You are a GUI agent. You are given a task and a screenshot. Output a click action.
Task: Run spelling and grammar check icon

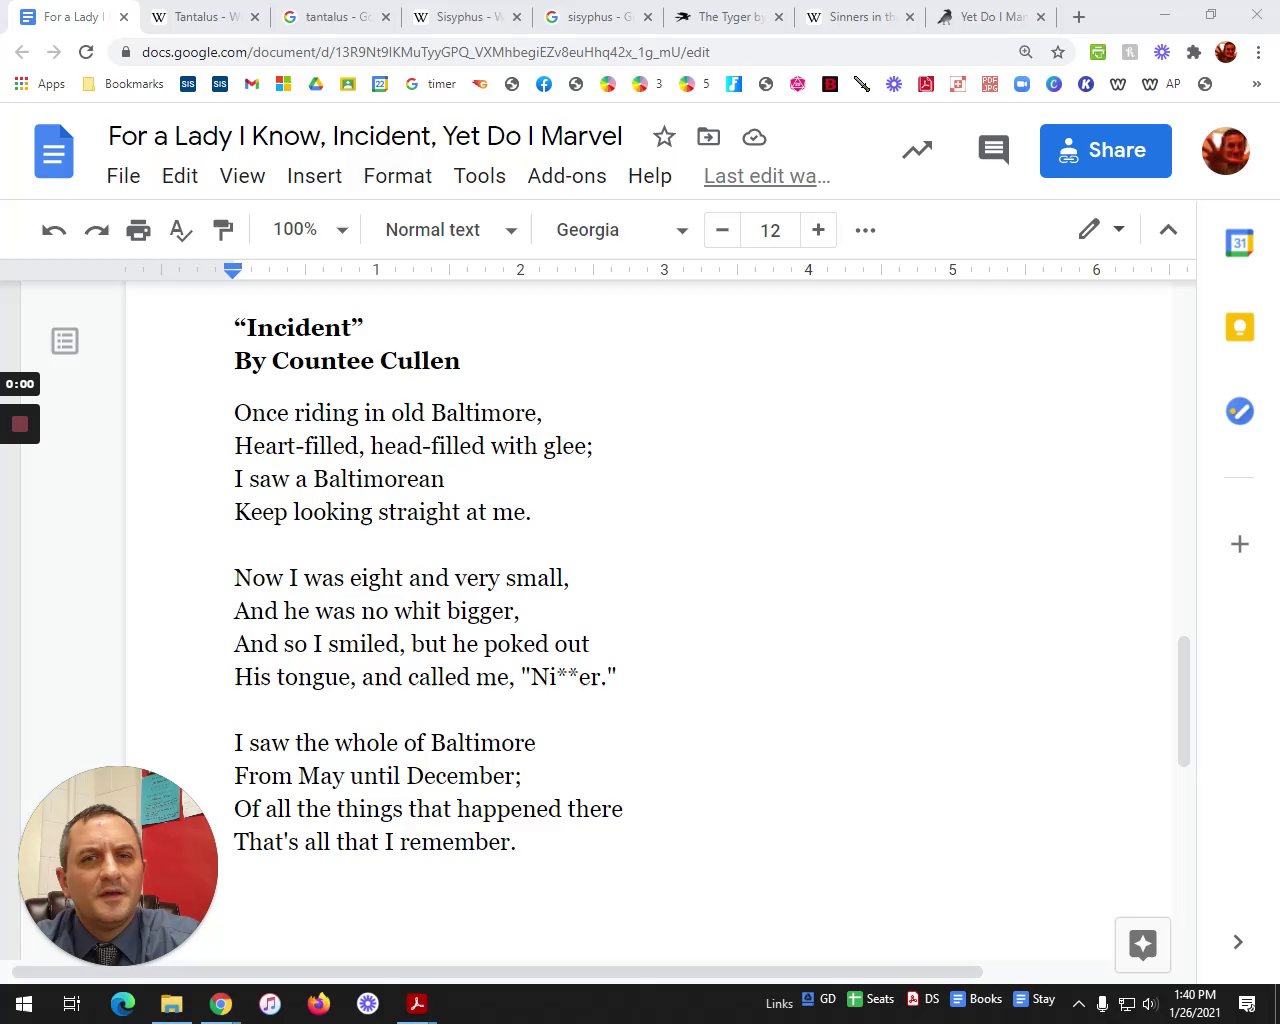[180, 230]
